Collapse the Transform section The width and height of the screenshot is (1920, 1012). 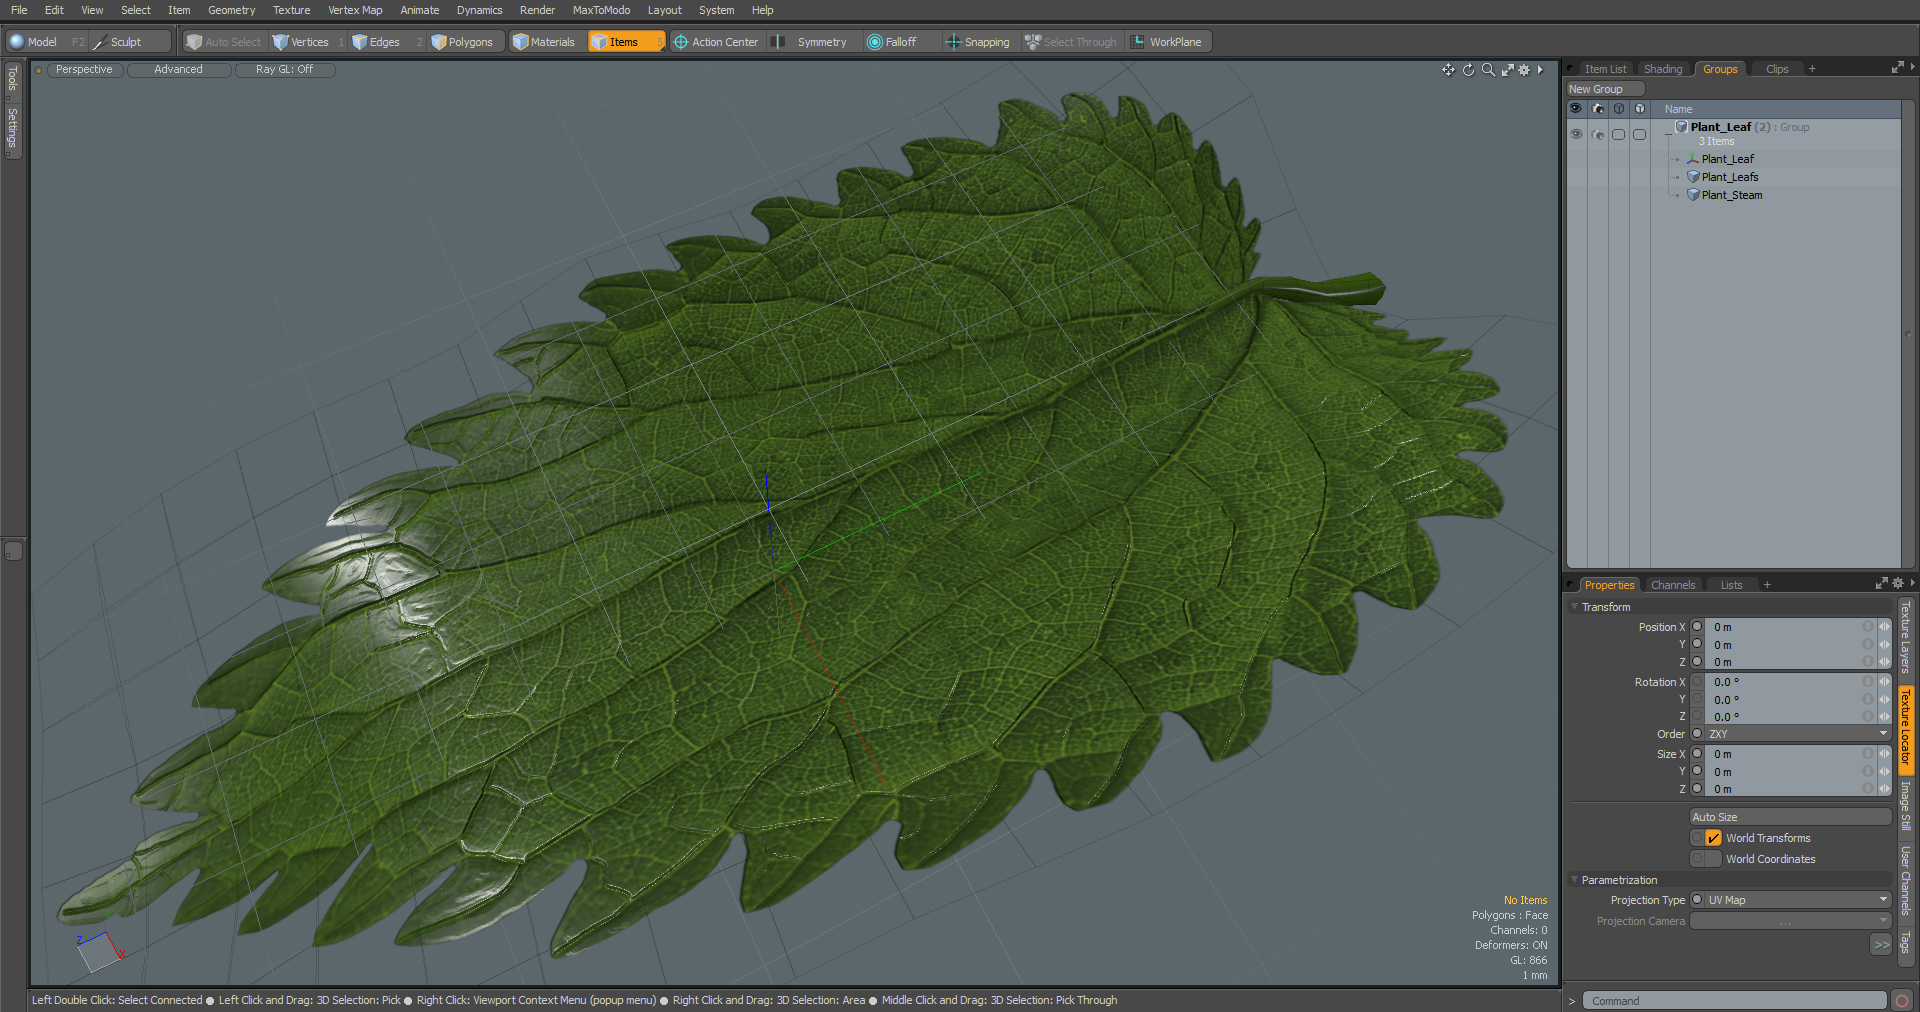(x=1575, y=607)
